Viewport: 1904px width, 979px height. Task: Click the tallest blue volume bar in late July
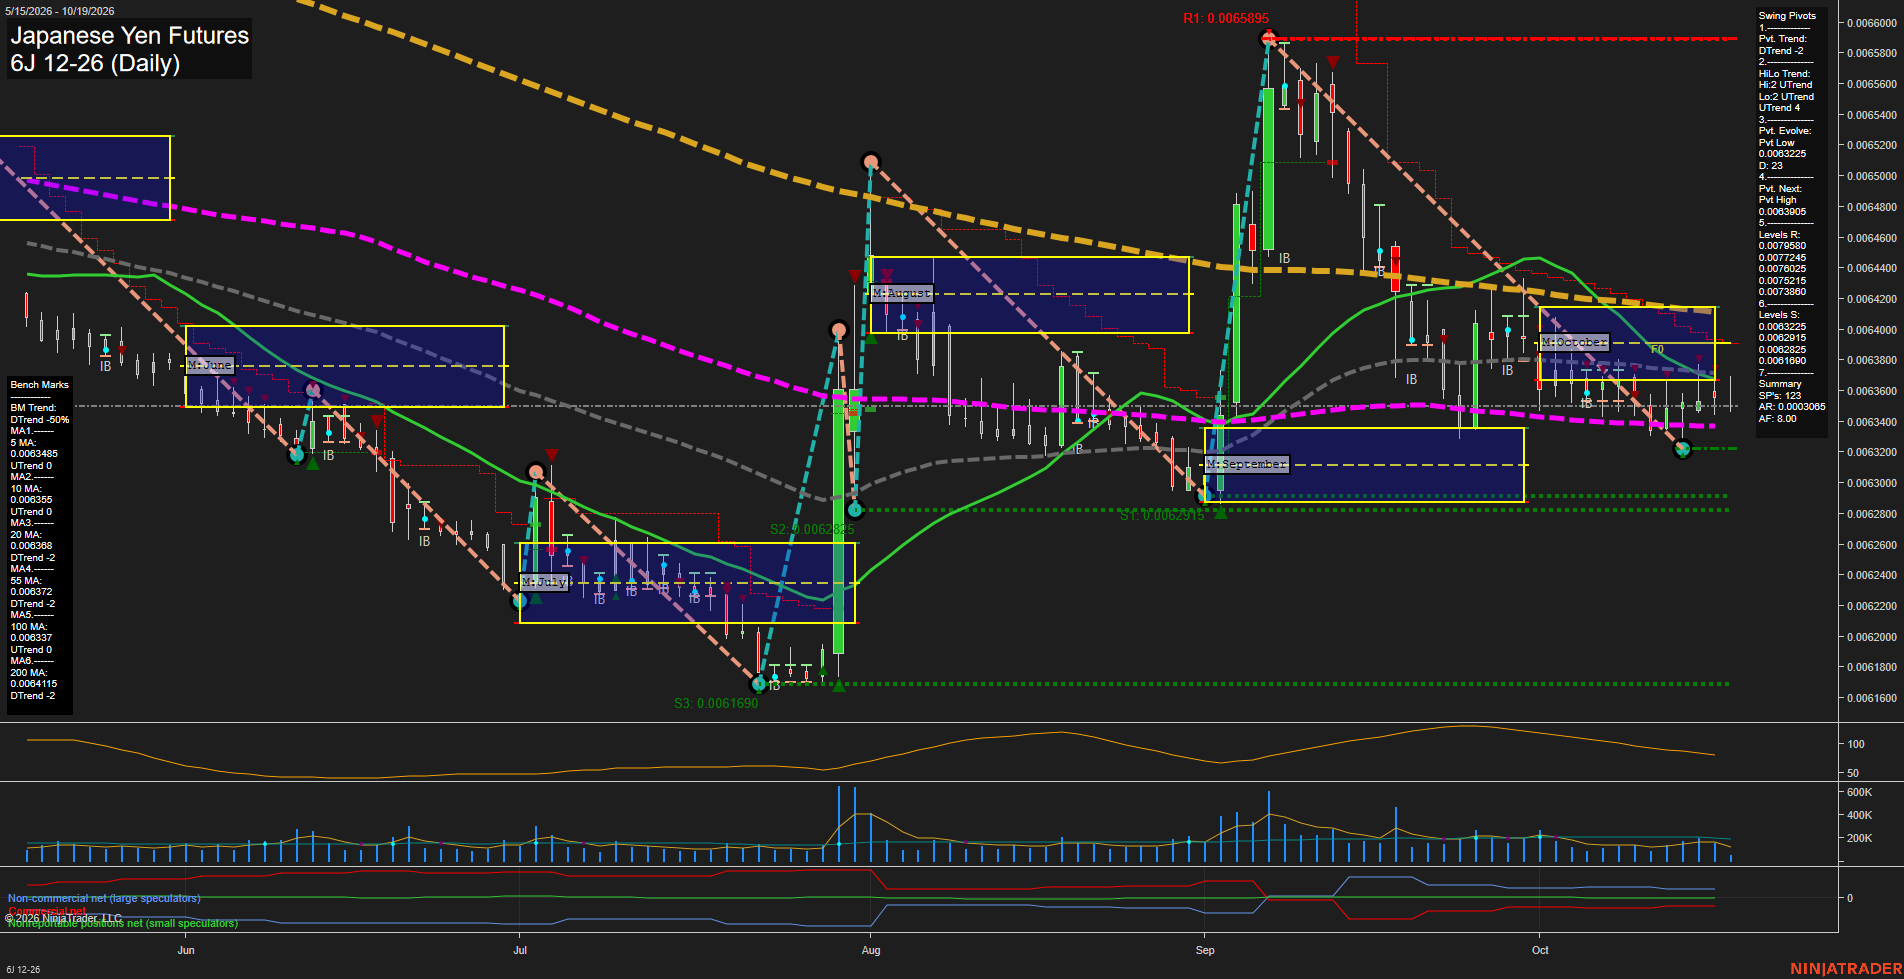coord(838,824)
